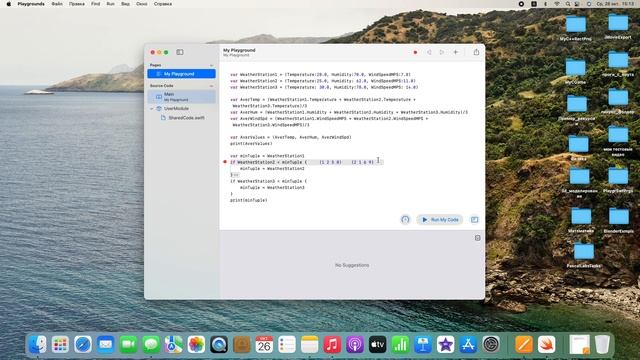This screenshot has width=640, height=360.
Task: Open the Playgrounds app menu
Action: click(31, 4)
